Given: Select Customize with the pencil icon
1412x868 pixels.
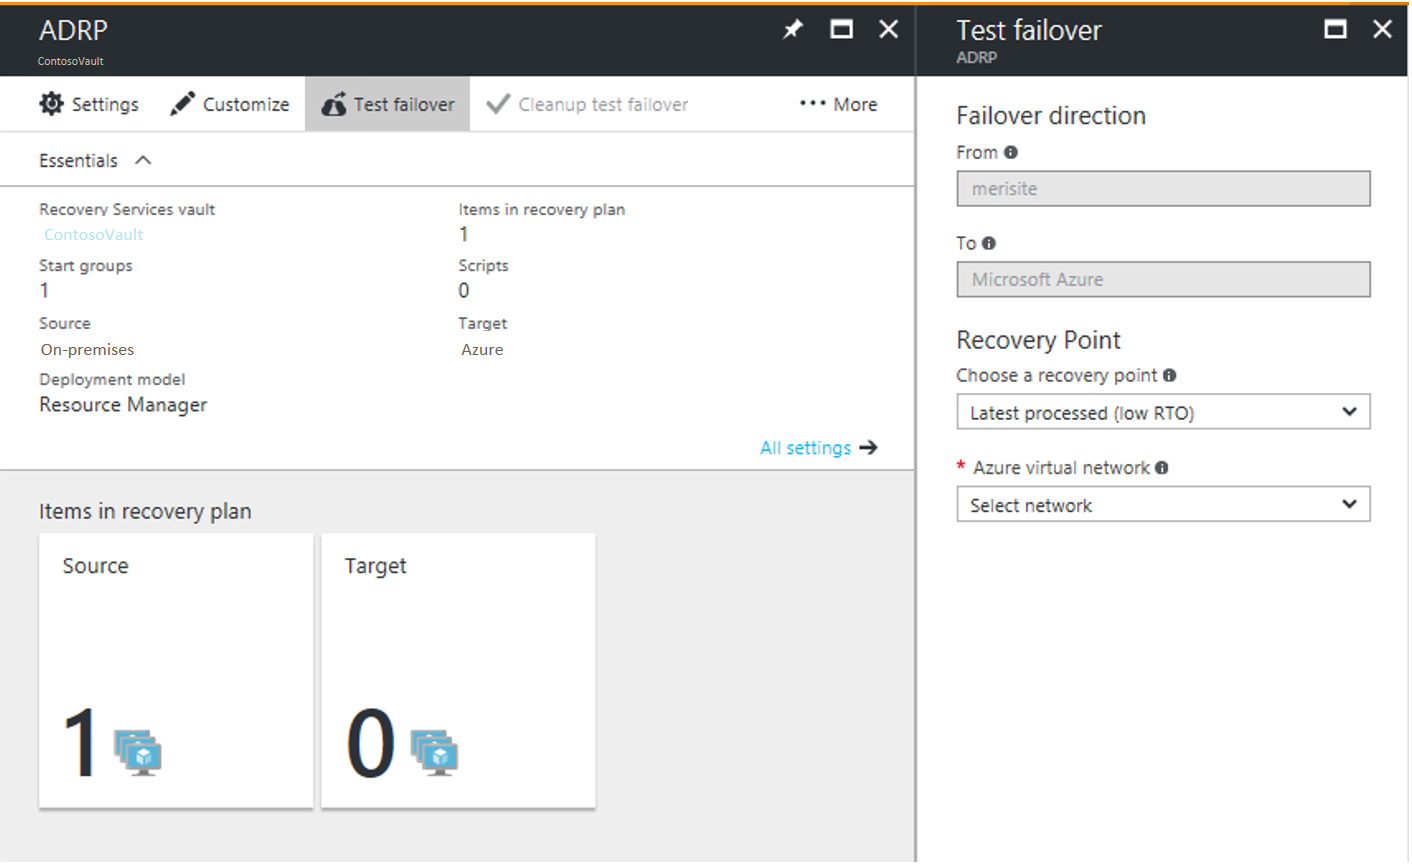Looking at the screenshot, I should tap(182, 103).
